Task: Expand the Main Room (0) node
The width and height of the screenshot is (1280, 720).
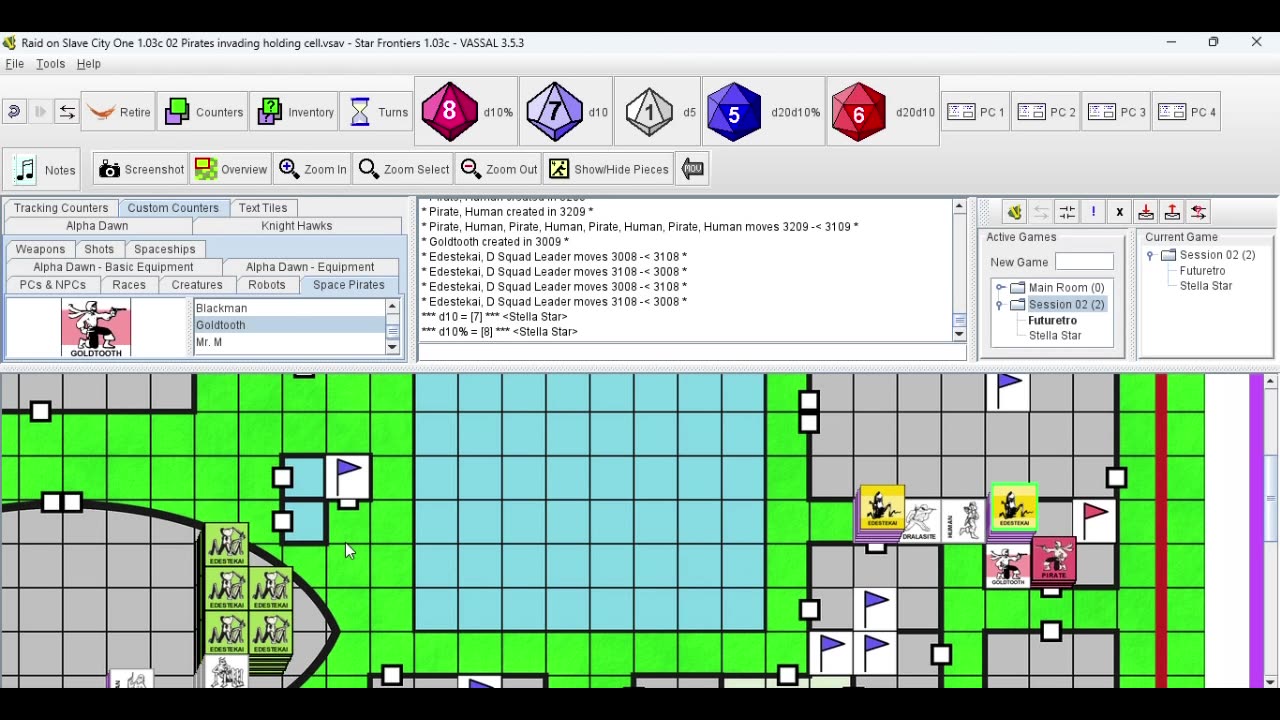Action: 1000,288
